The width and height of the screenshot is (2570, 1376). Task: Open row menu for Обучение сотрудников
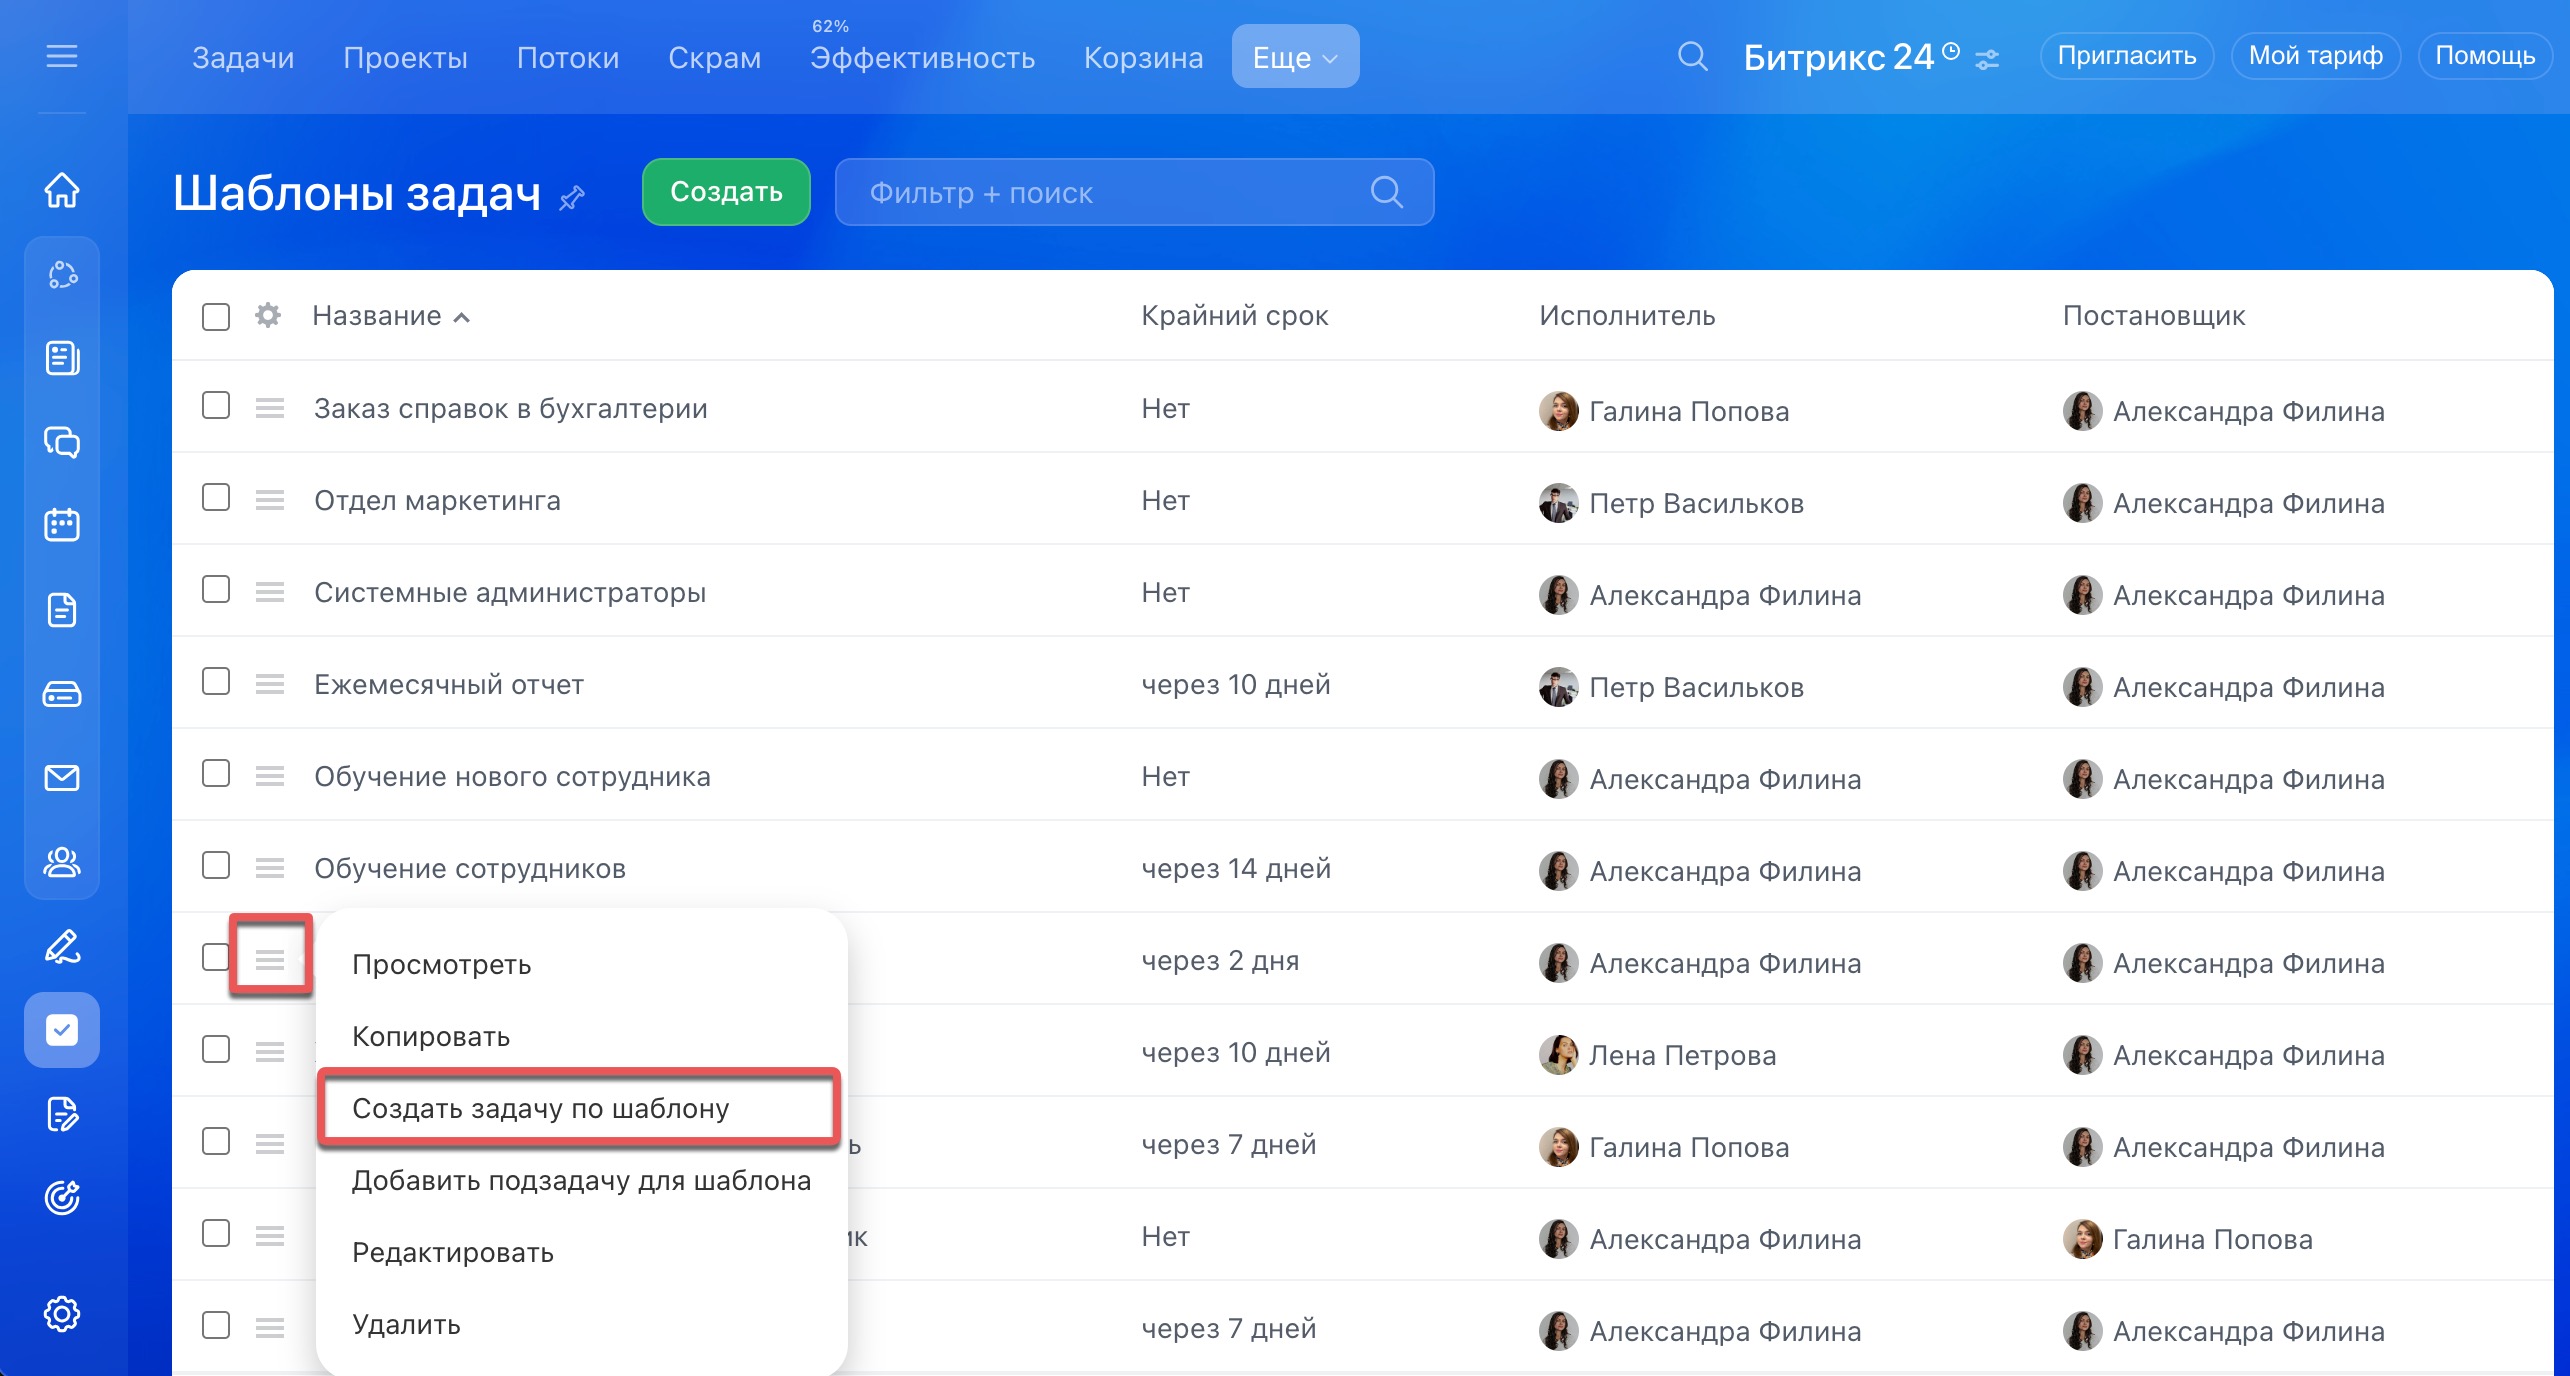pos(270,868)
